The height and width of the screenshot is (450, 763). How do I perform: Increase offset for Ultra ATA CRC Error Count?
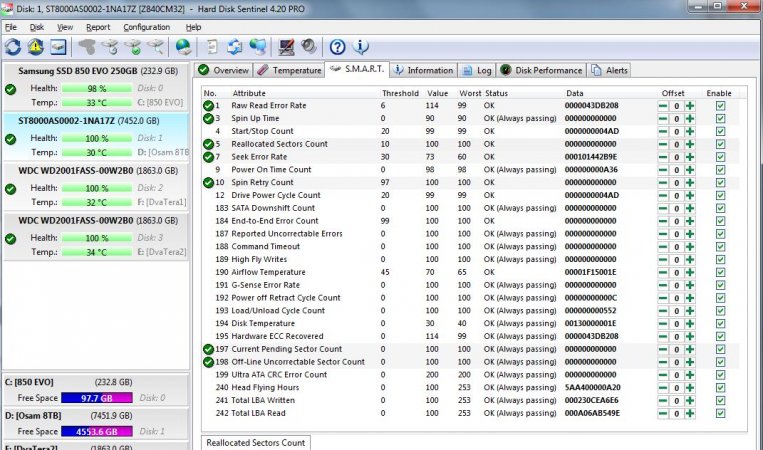[x=690, y=375]
